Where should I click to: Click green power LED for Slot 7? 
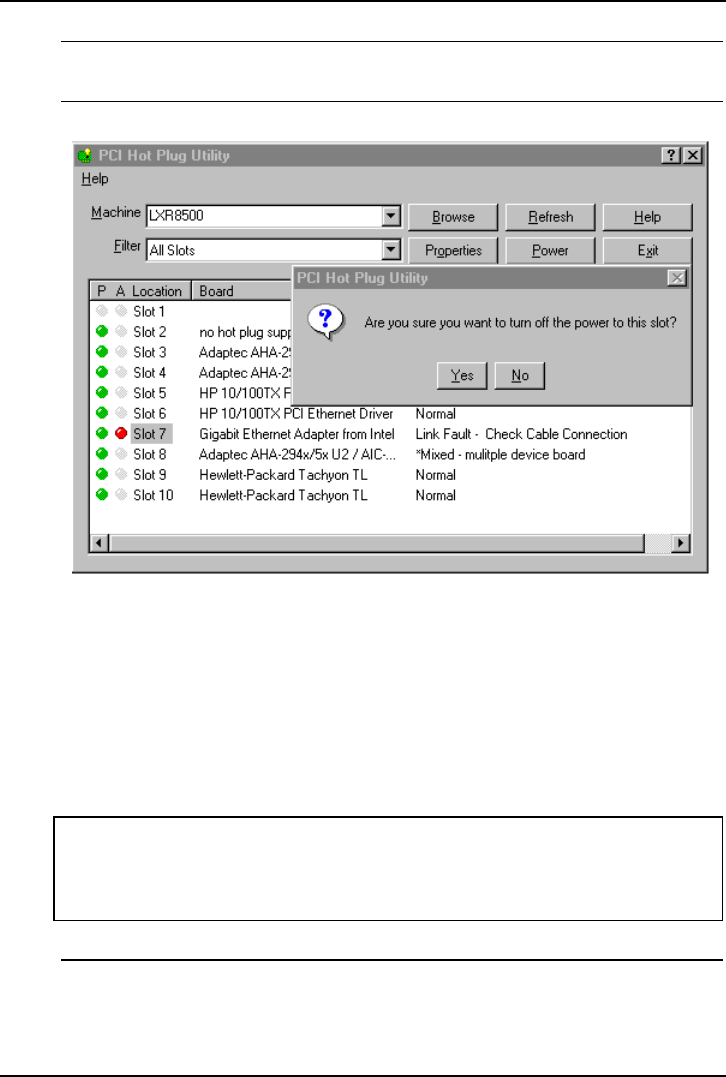tap(102, 433)
